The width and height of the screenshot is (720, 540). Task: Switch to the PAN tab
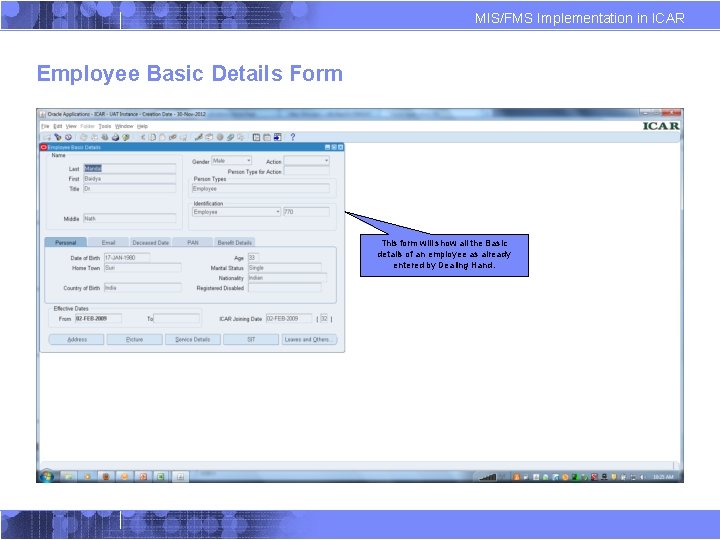point(193,242)
